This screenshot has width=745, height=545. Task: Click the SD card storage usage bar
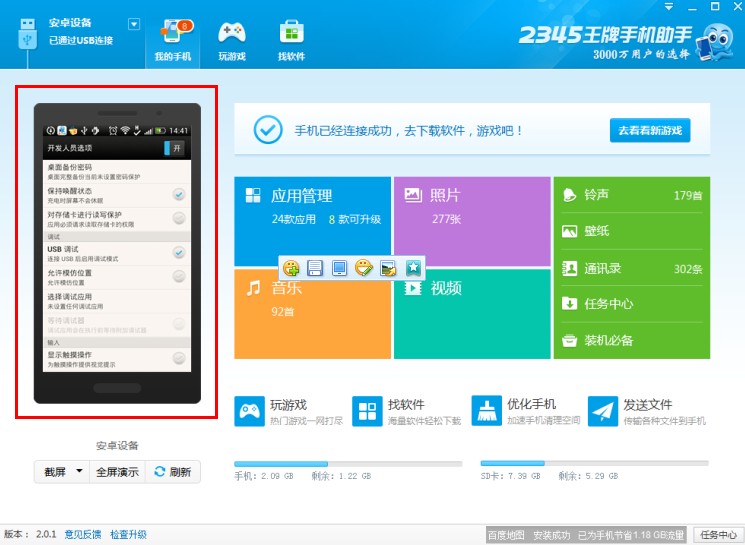point(594,463)
